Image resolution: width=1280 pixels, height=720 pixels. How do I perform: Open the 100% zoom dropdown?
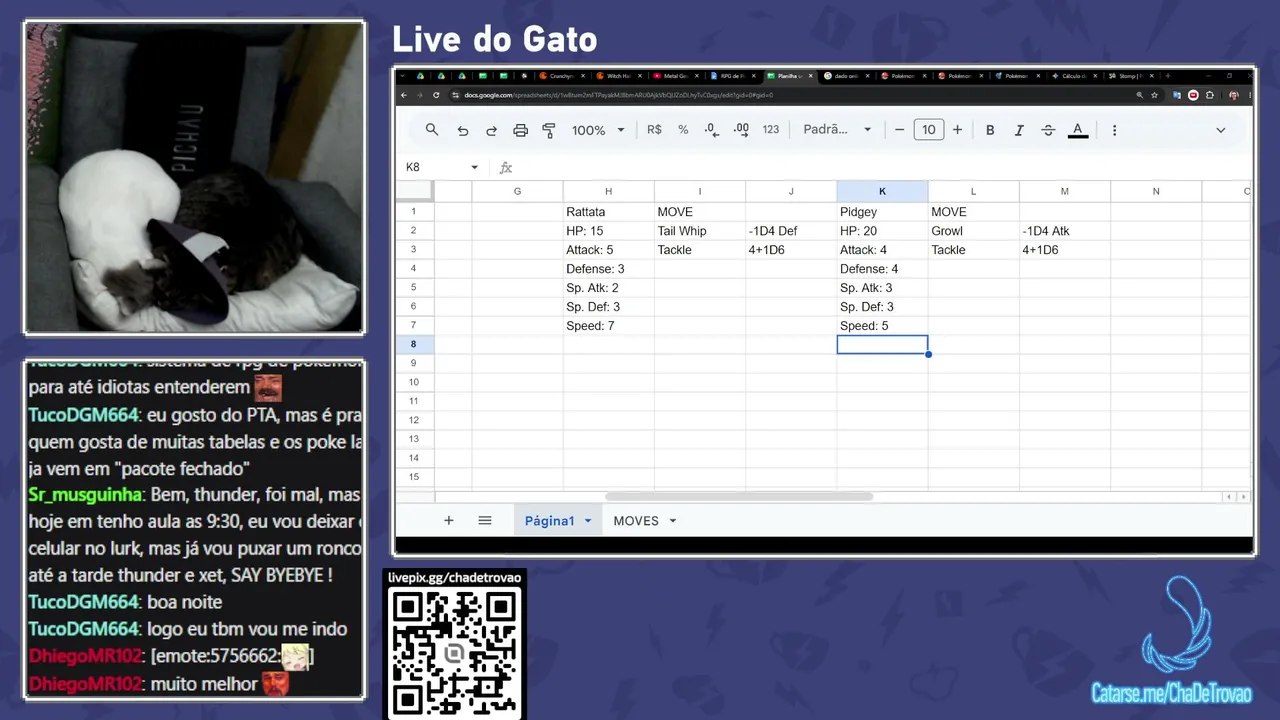pos(598,130)
